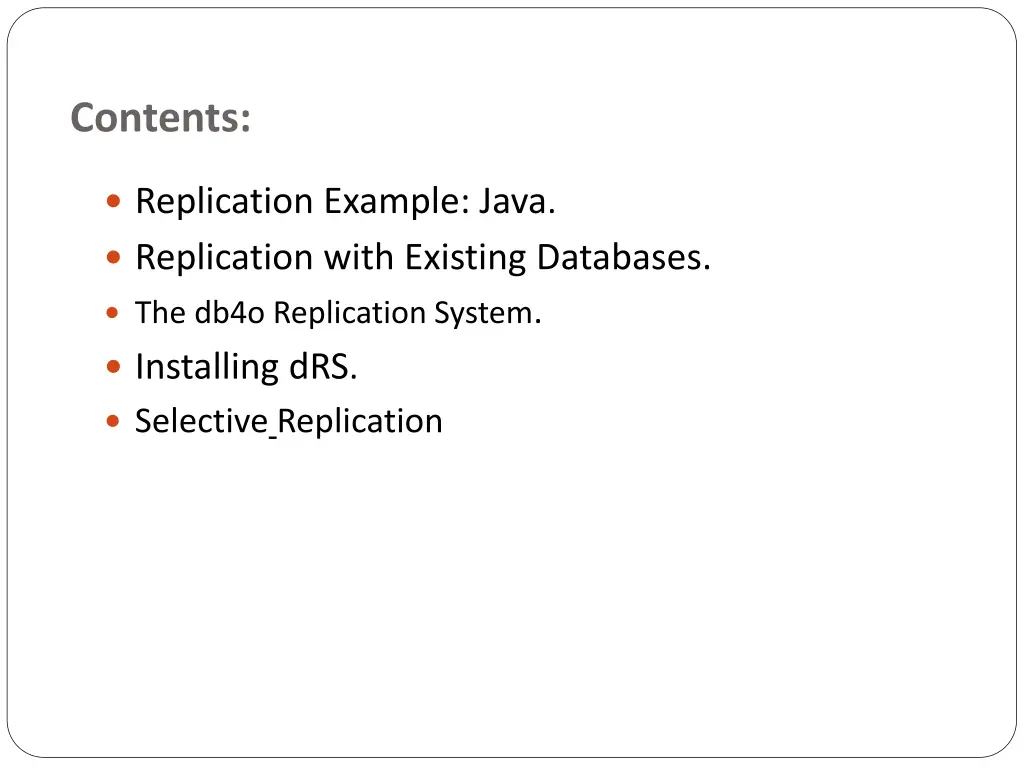This screenshot has width=1024, height=768.
Task: Click the word "Replication" in the last bullet
Action: pyautogui.click(x=360, y=423)
